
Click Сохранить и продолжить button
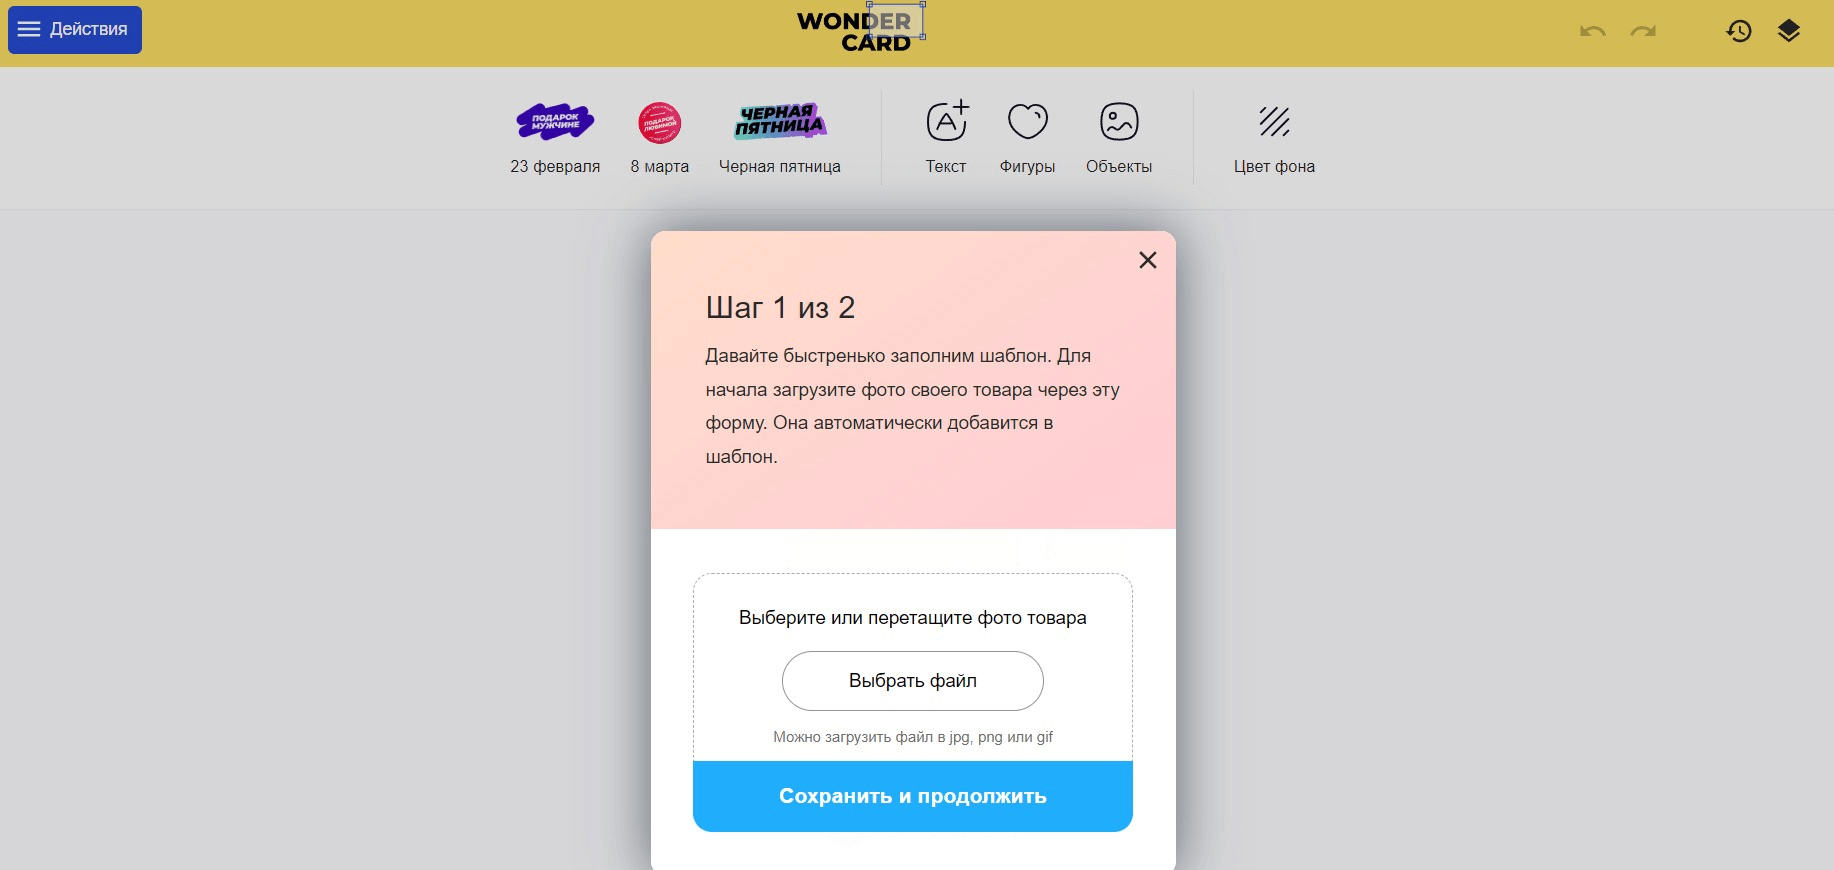tap(913, 796)
